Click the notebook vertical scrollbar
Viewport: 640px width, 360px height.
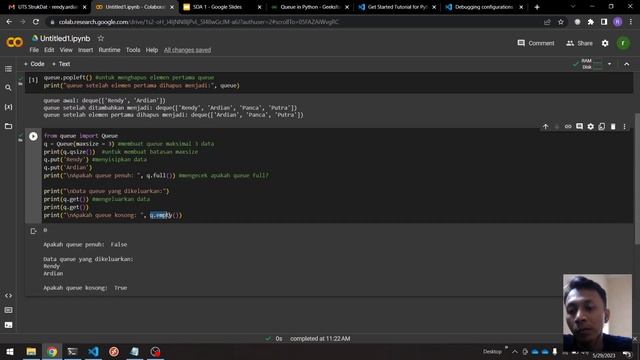tap(637, 180)
